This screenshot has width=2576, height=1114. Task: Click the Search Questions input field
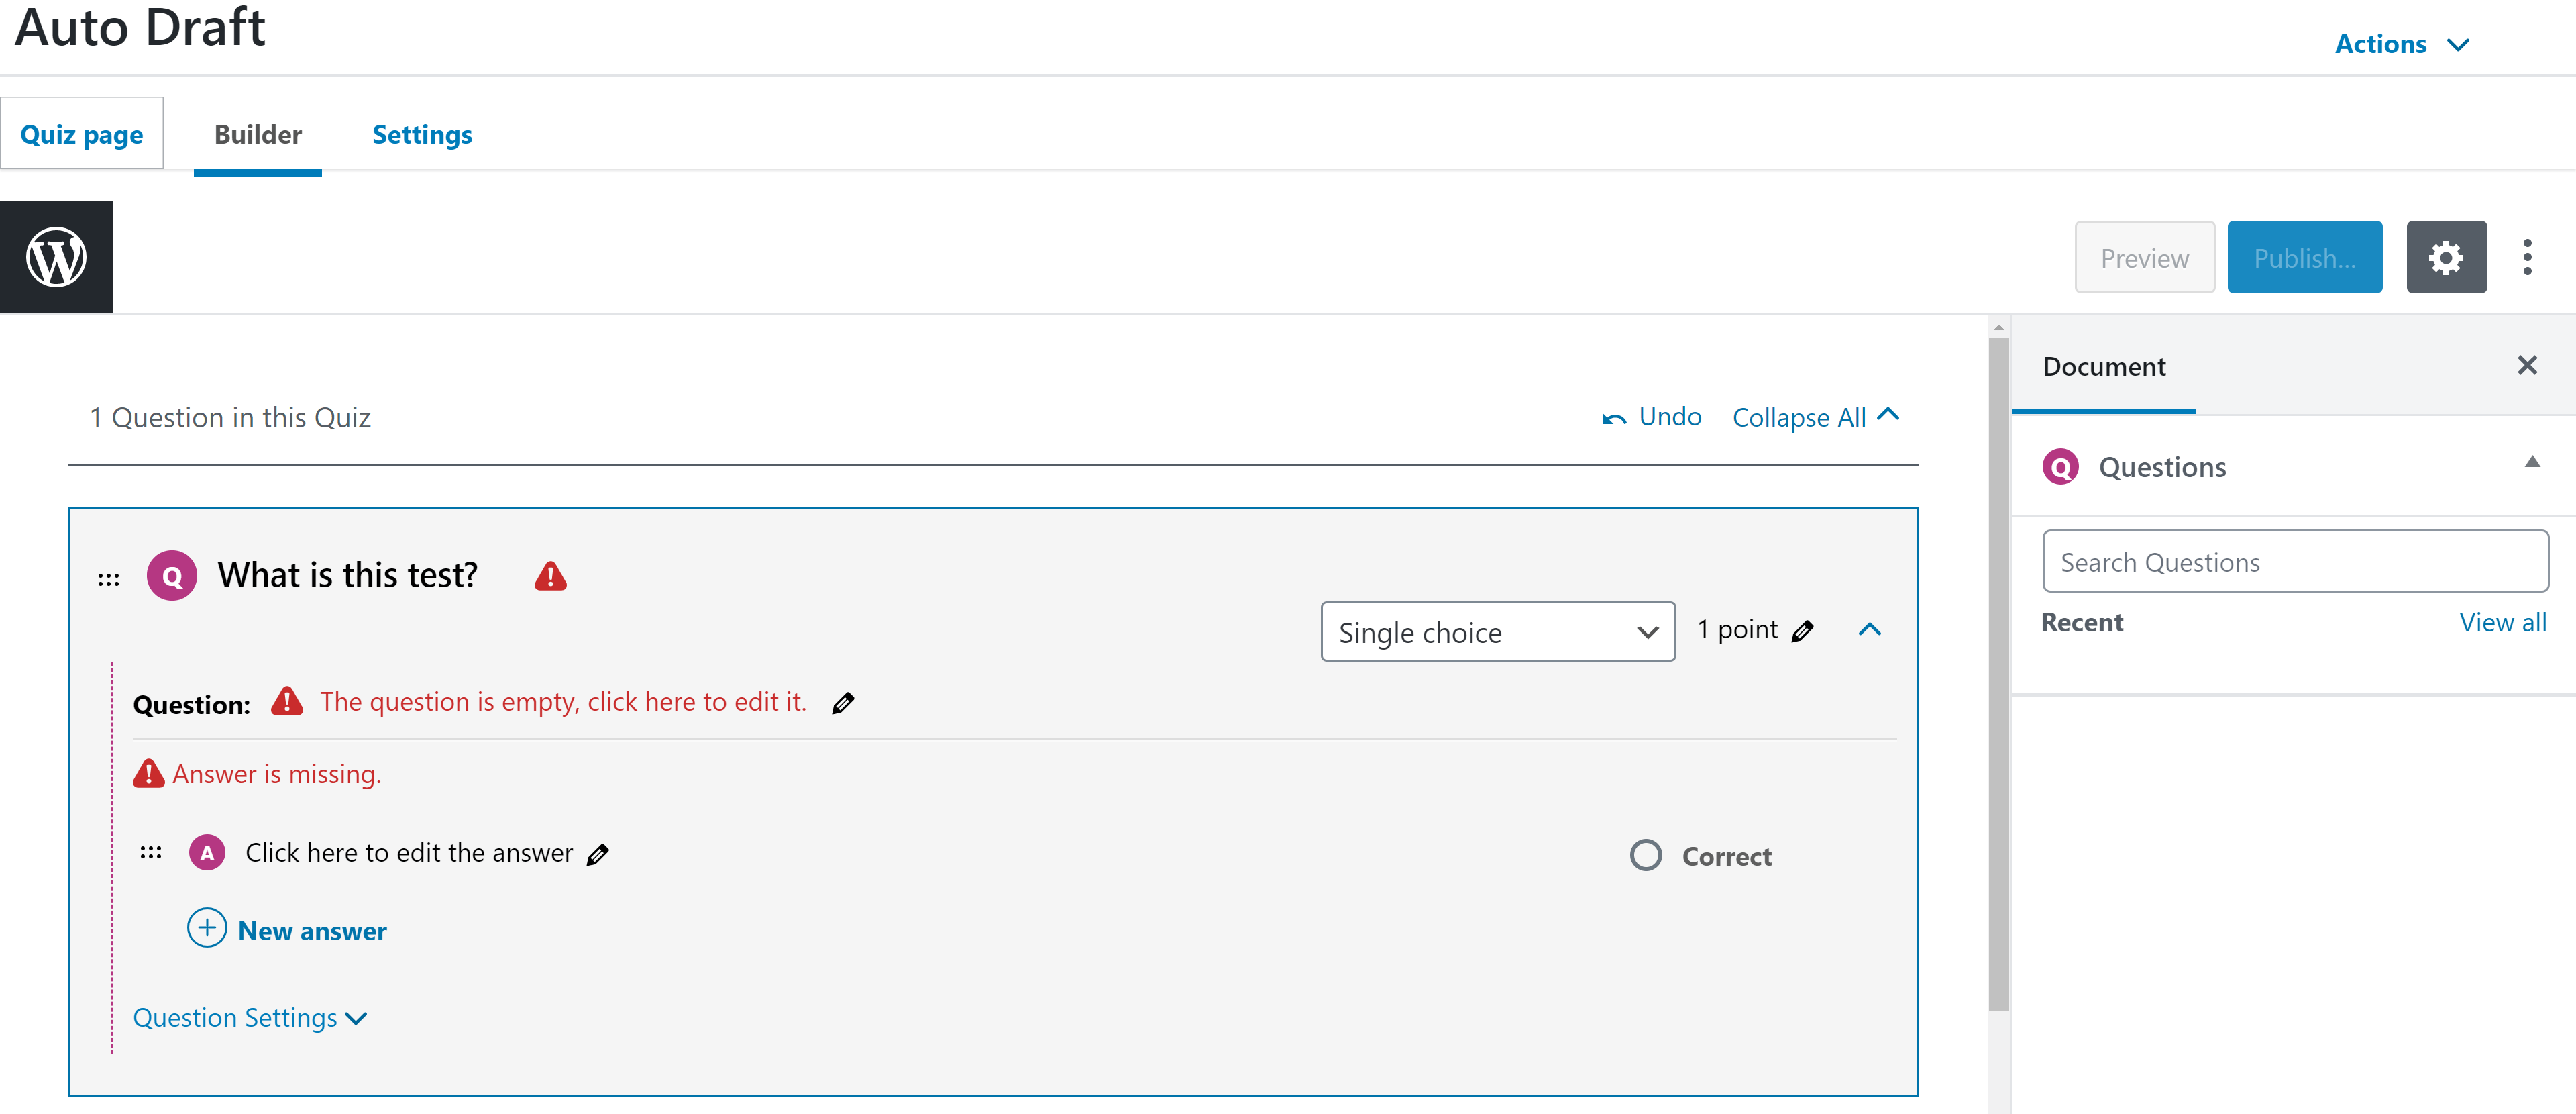click(2294, 562)
